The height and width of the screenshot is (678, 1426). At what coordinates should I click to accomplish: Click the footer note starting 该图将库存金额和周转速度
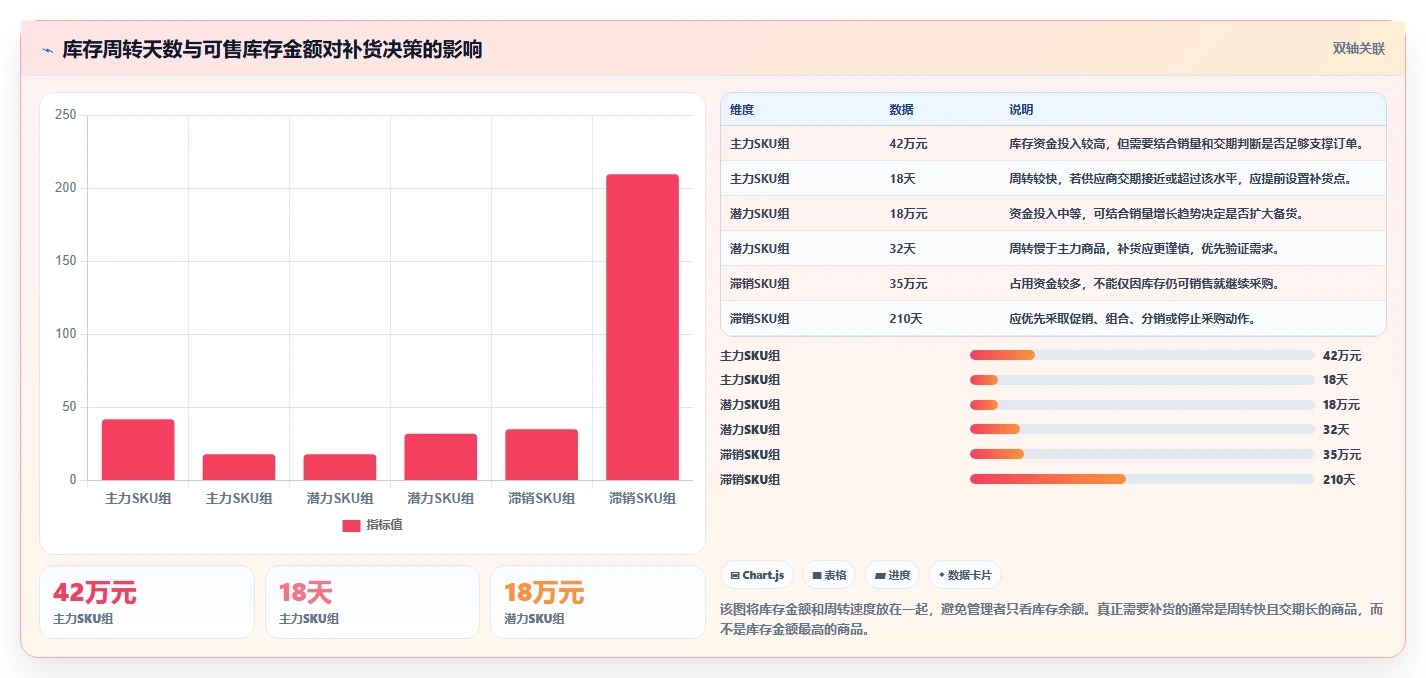[x=1052, y=619]
